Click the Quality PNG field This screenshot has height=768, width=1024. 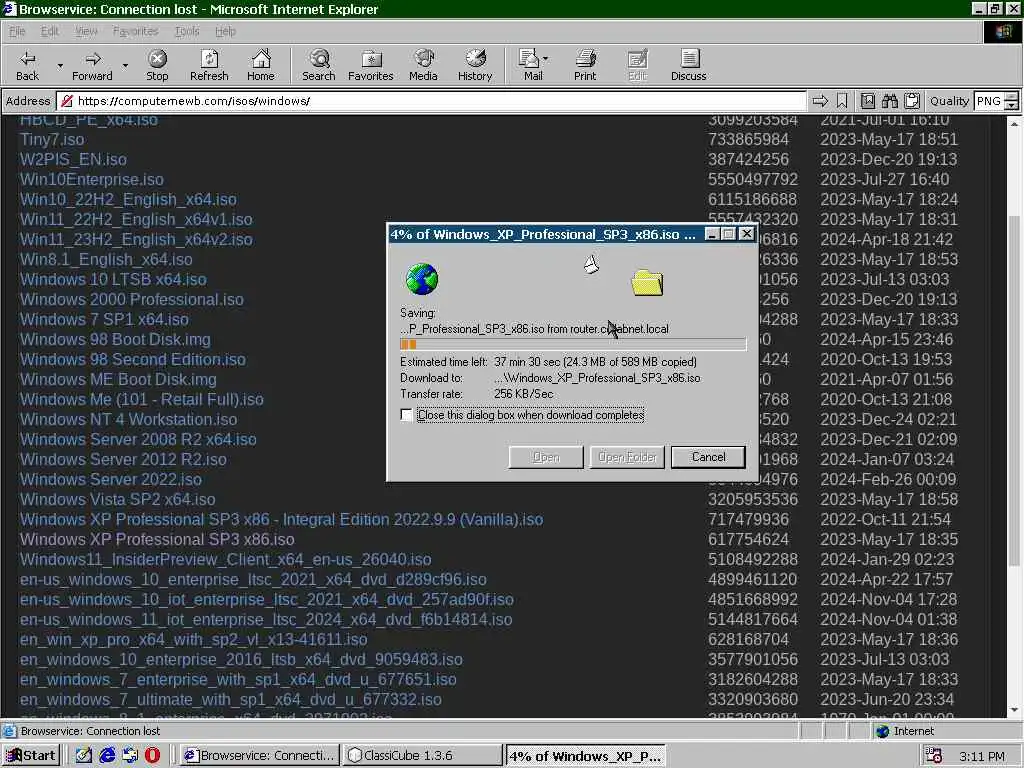(x=988, y=101)
